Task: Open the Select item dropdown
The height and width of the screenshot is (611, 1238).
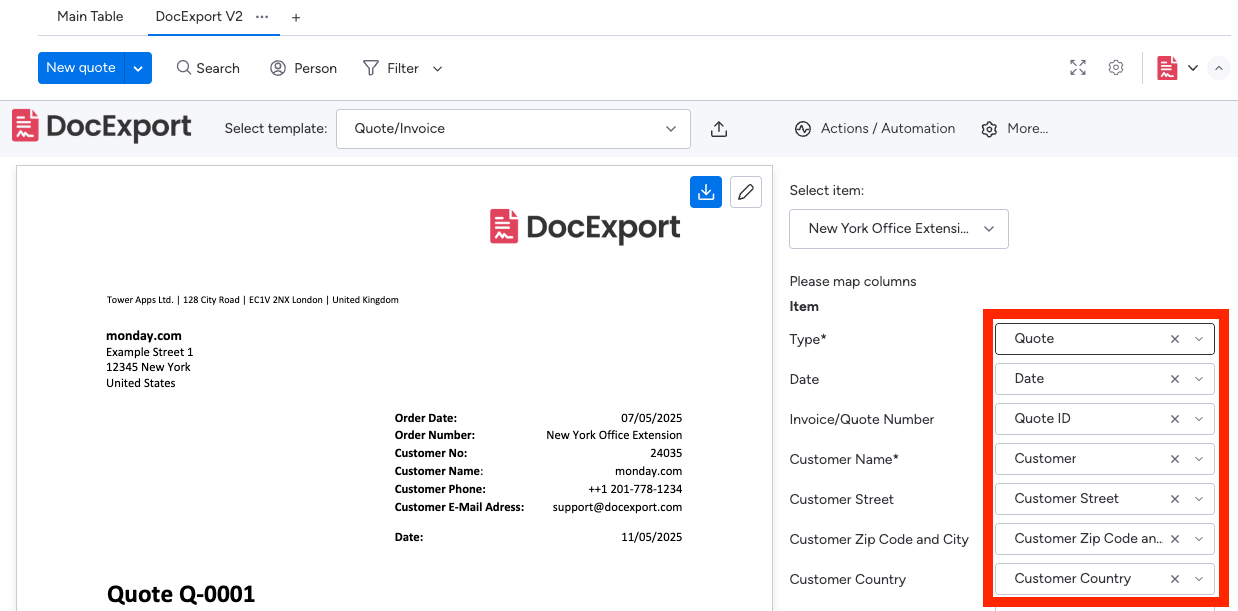Action: [899, 229]
